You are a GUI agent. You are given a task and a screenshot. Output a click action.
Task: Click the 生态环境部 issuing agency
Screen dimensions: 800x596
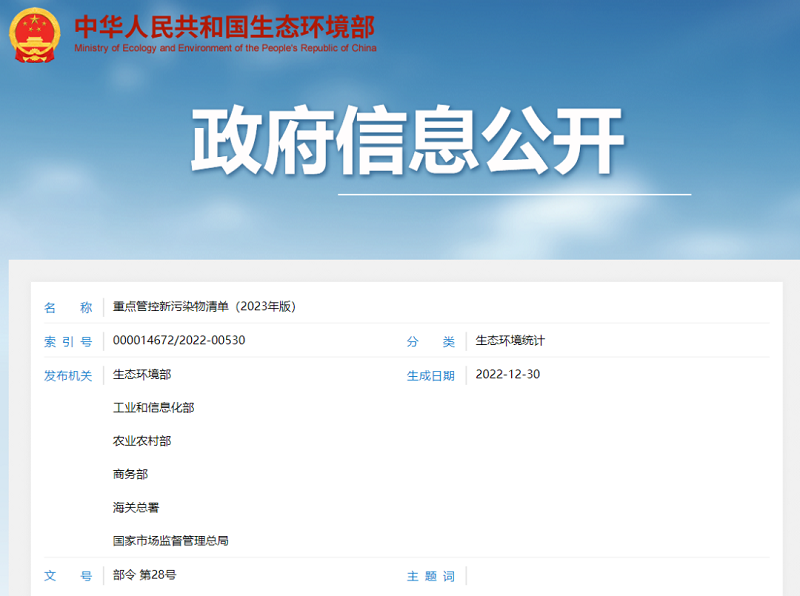pos(142,375)
